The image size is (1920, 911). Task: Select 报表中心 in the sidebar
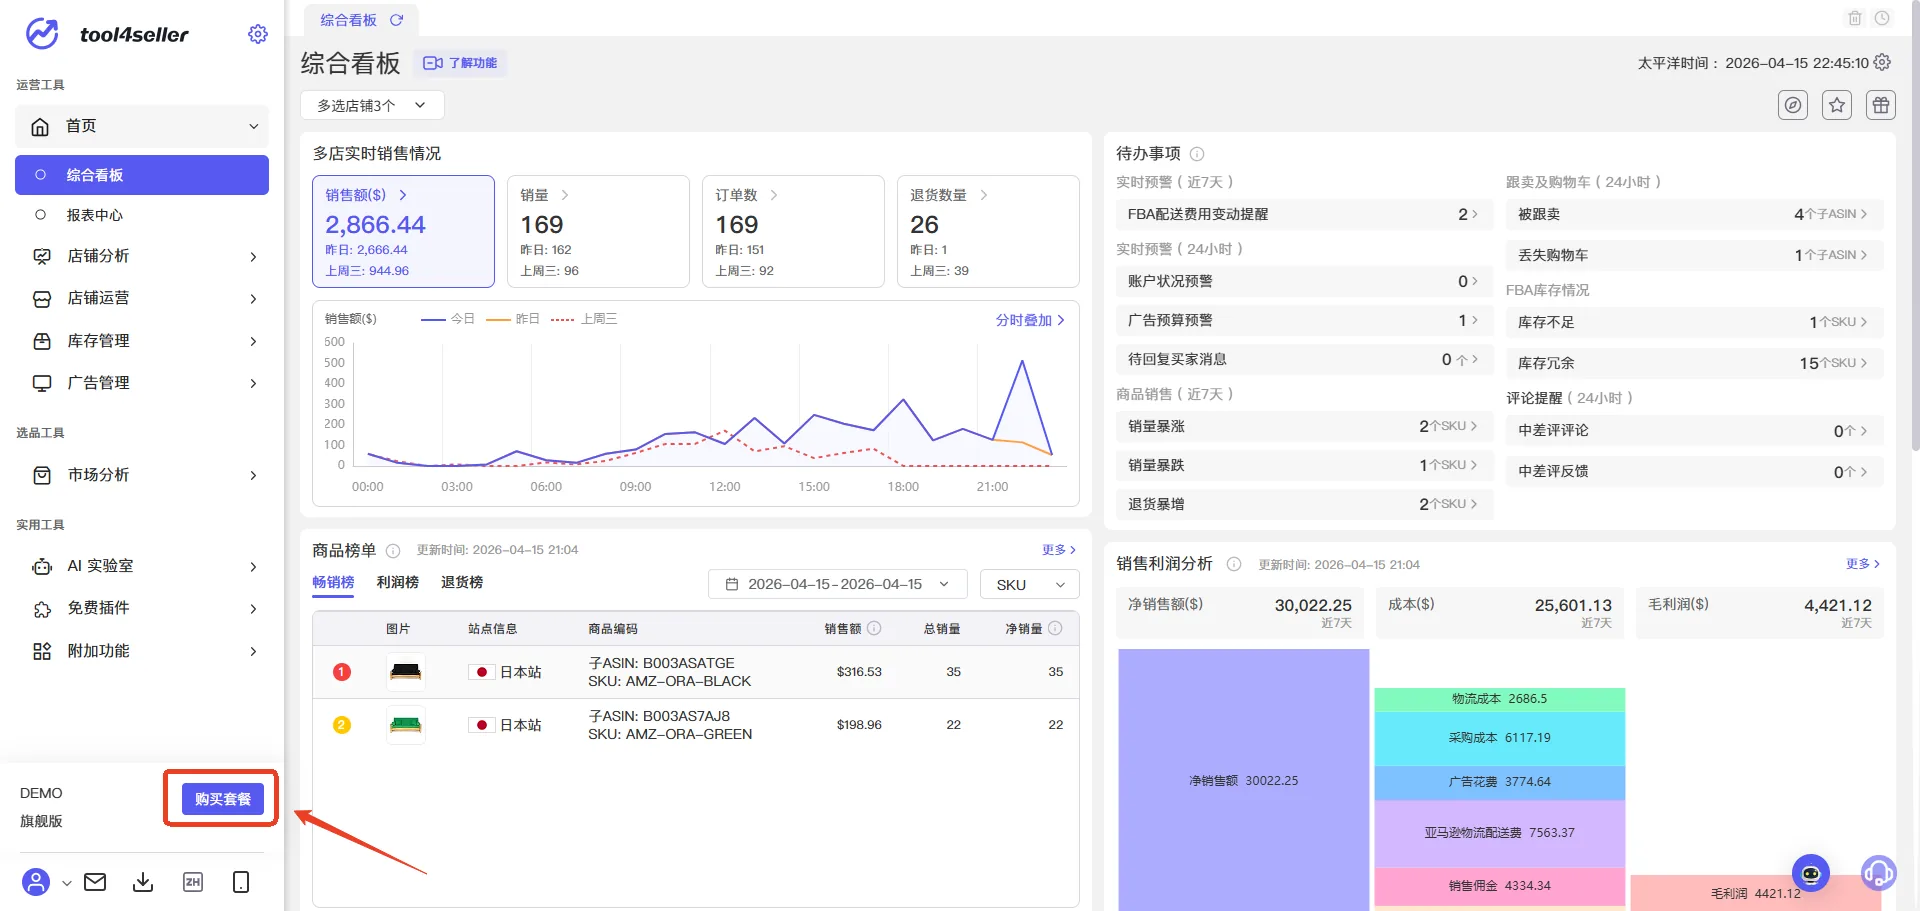pyautogui.click(x=142, y=215)
